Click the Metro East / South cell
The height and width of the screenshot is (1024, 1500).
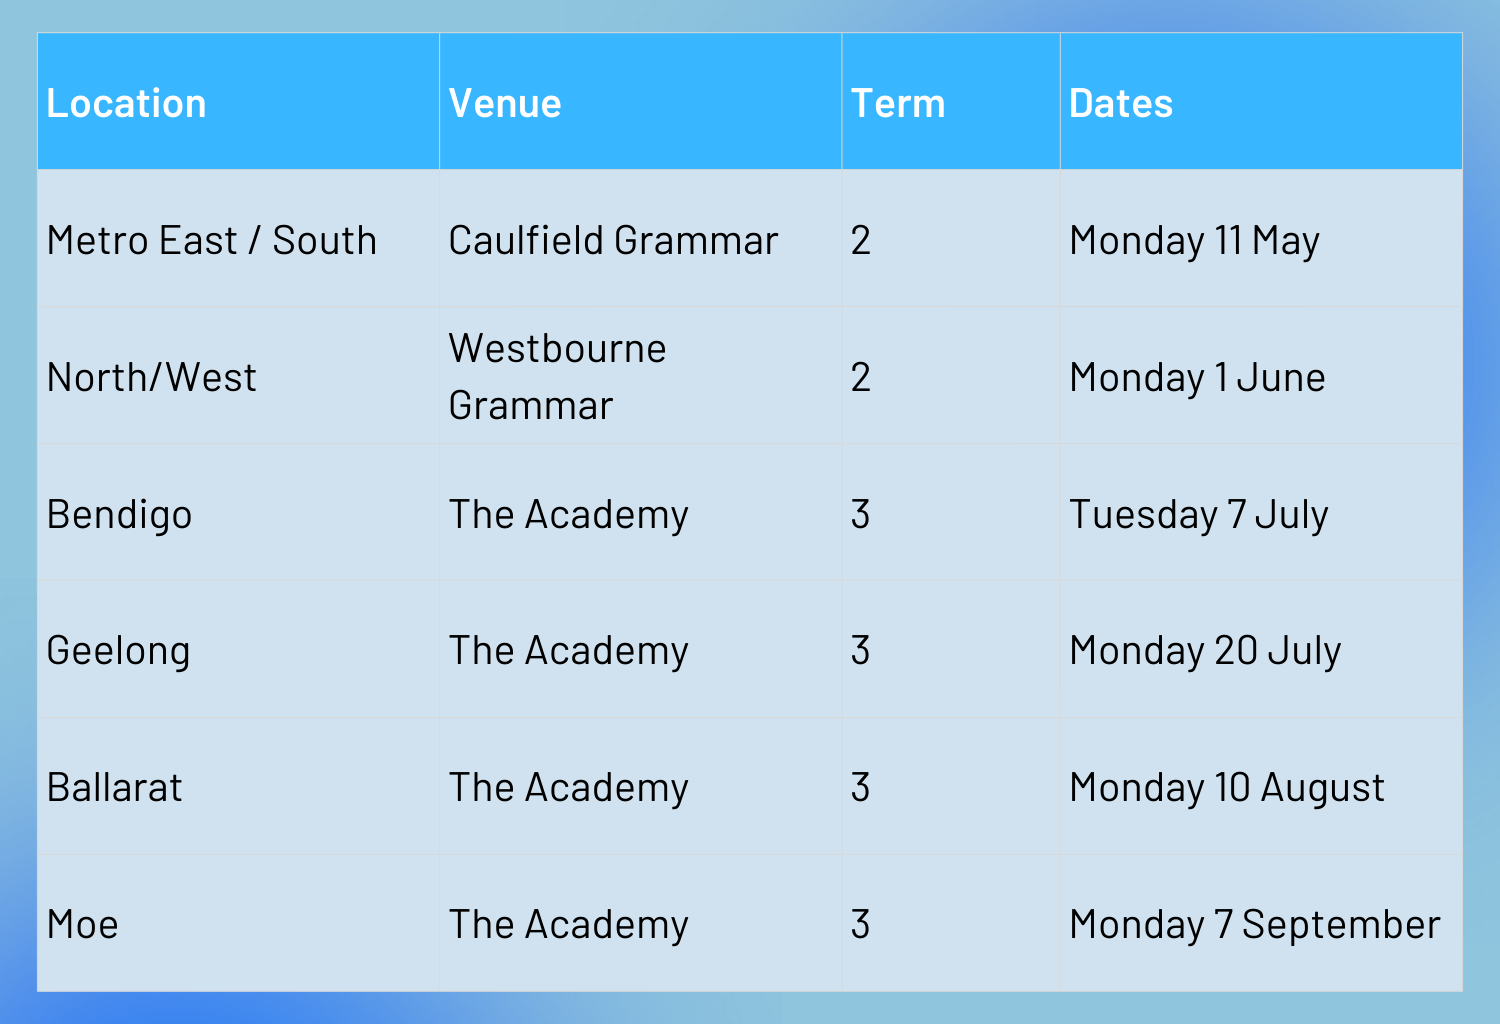pos(212,241)
